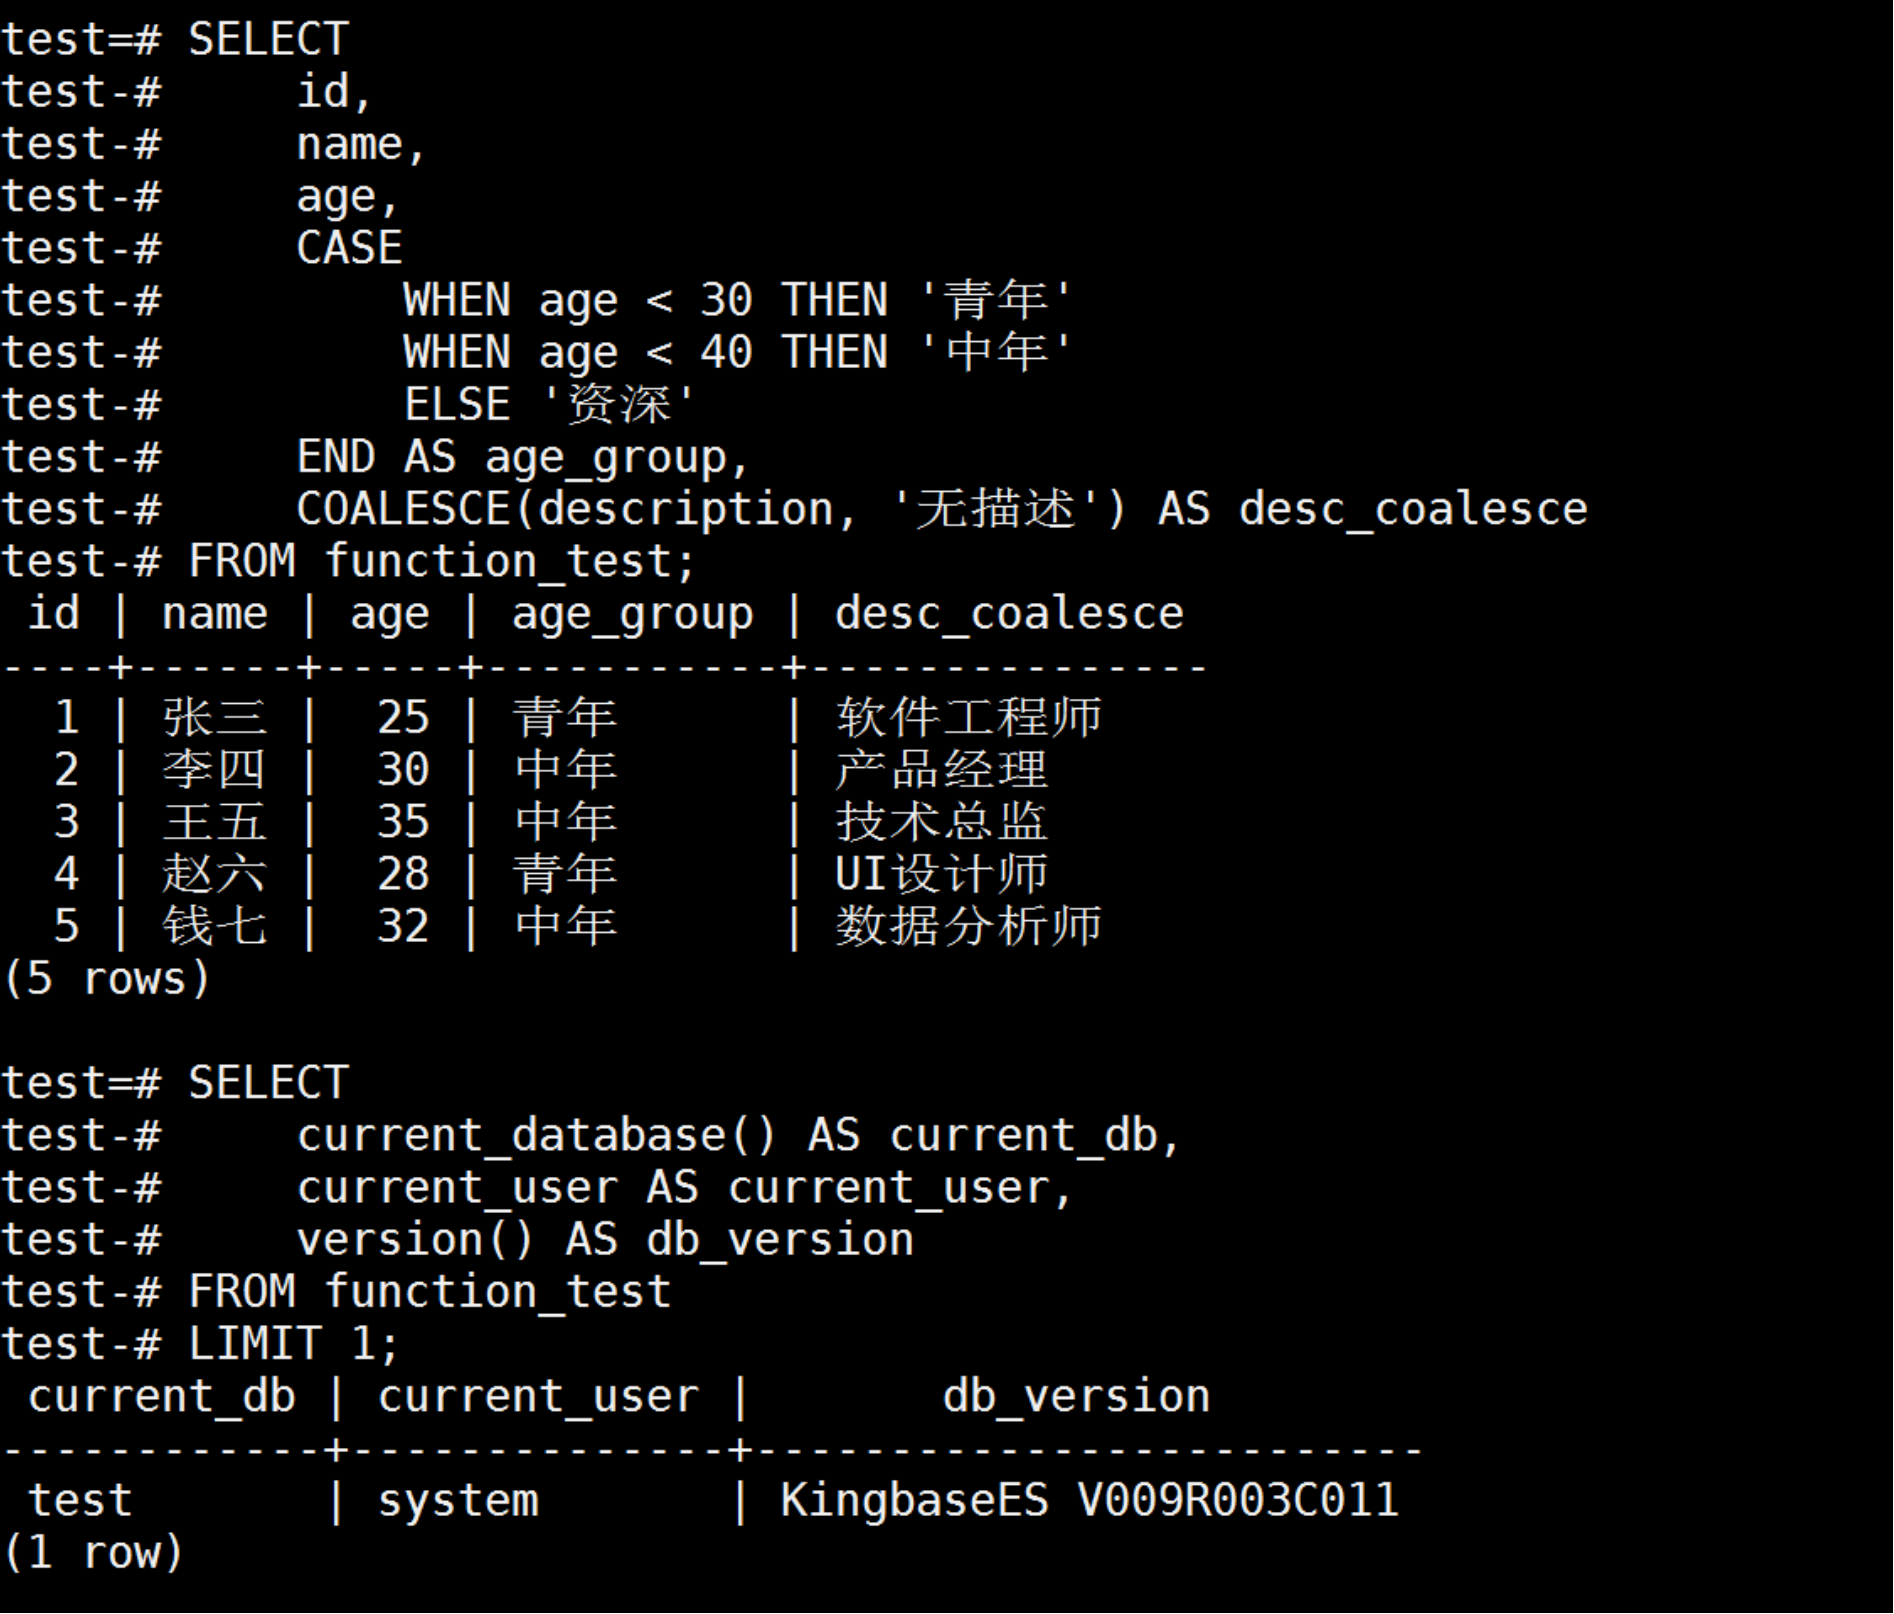Click the '(1 row)' result count
Image resolution: width=1894 pixels, height=1614 pixels.
pyautogui.click(x=93, y=1553)
